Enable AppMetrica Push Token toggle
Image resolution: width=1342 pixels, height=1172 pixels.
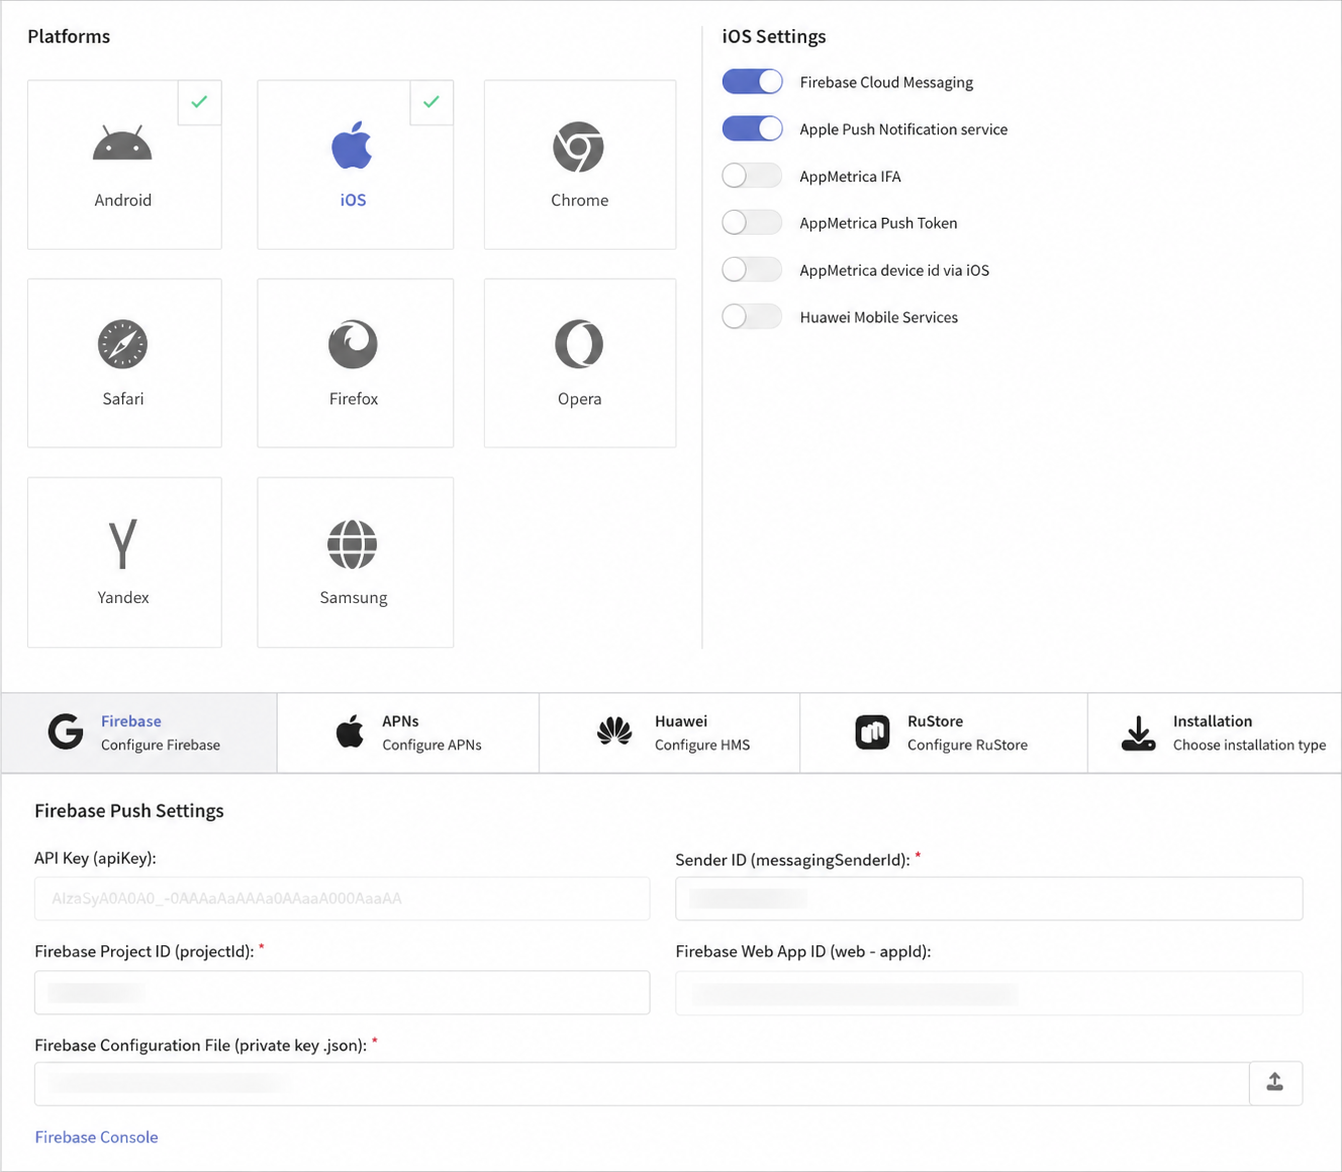(752, 223)
